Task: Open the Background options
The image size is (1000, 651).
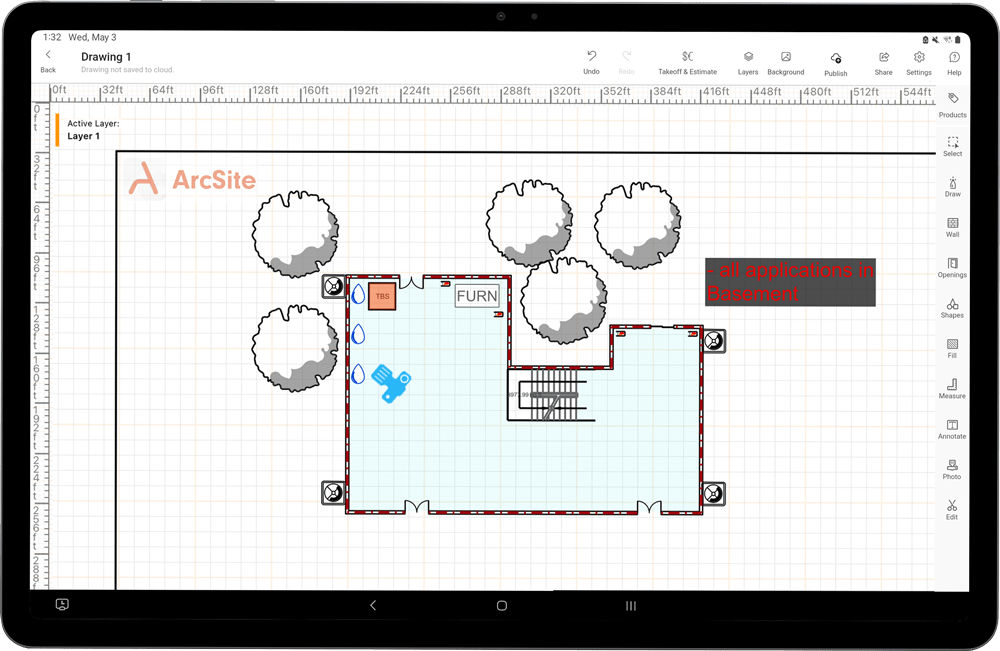Action: coord(786,62)
